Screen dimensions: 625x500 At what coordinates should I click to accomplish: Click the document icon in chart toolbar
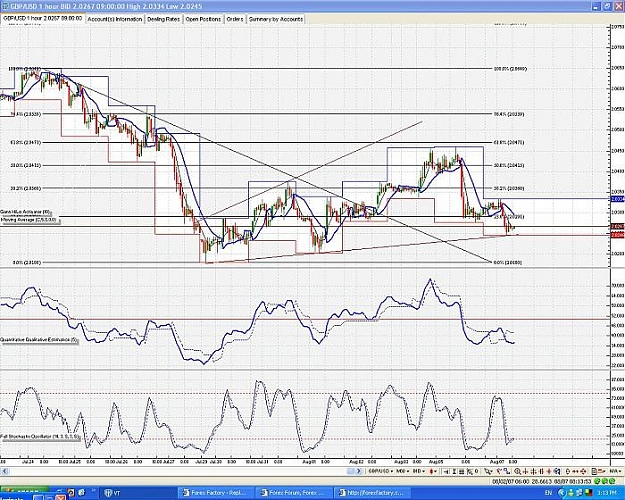(594, 471)
